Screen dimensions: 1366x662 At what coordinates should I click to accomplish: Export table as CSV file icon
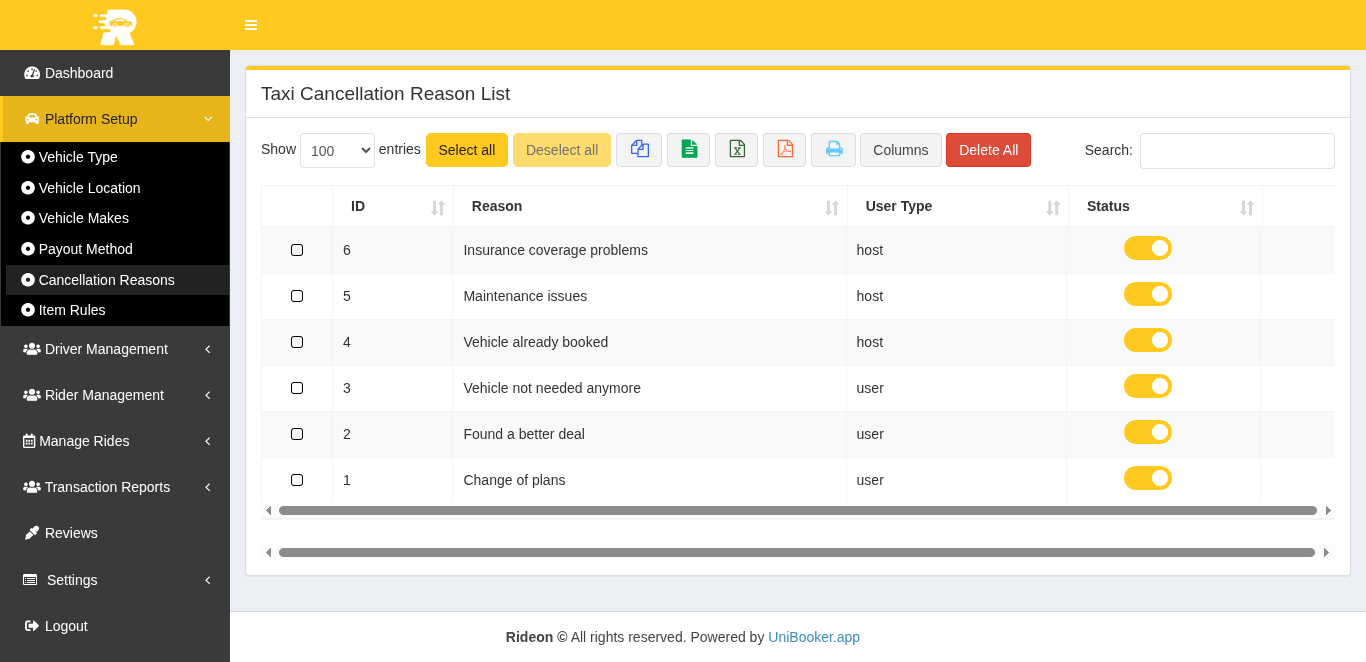[688, 150]
